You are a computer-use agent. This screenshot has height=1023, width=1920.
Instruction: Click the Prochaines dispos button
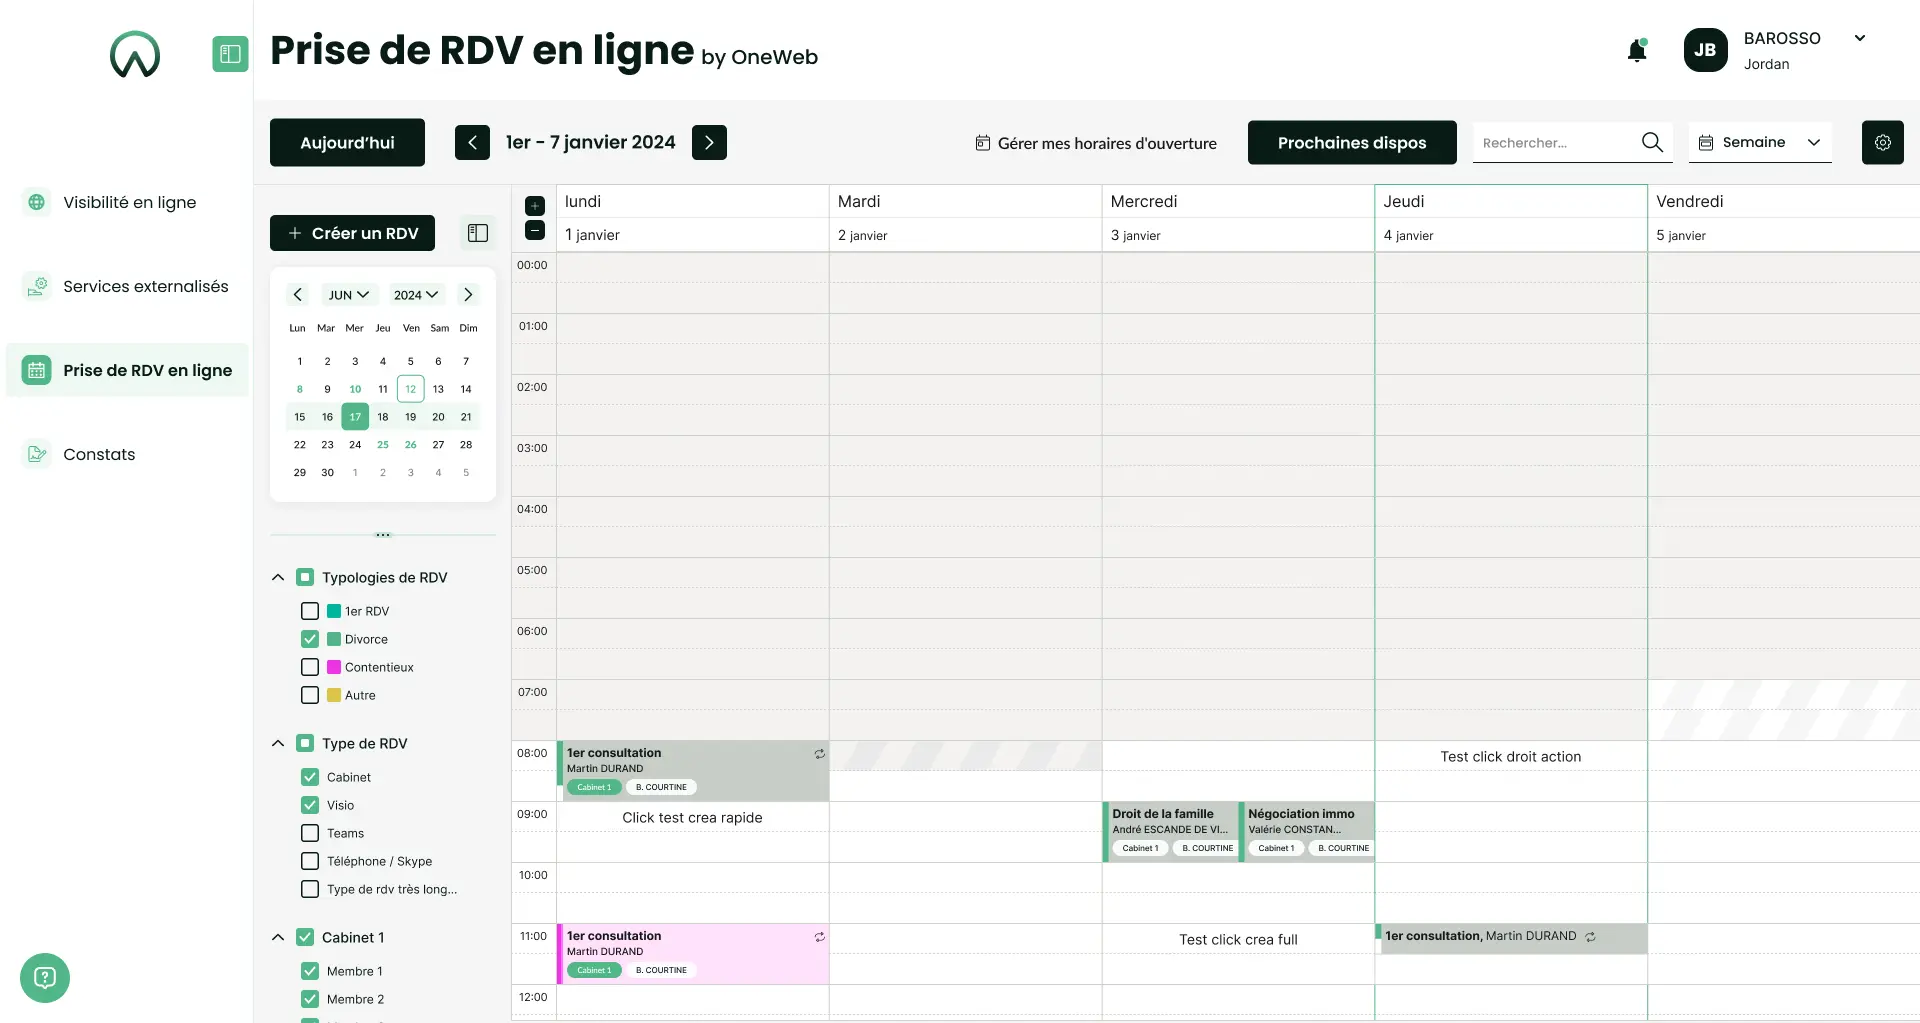[x=1351, y=142]
